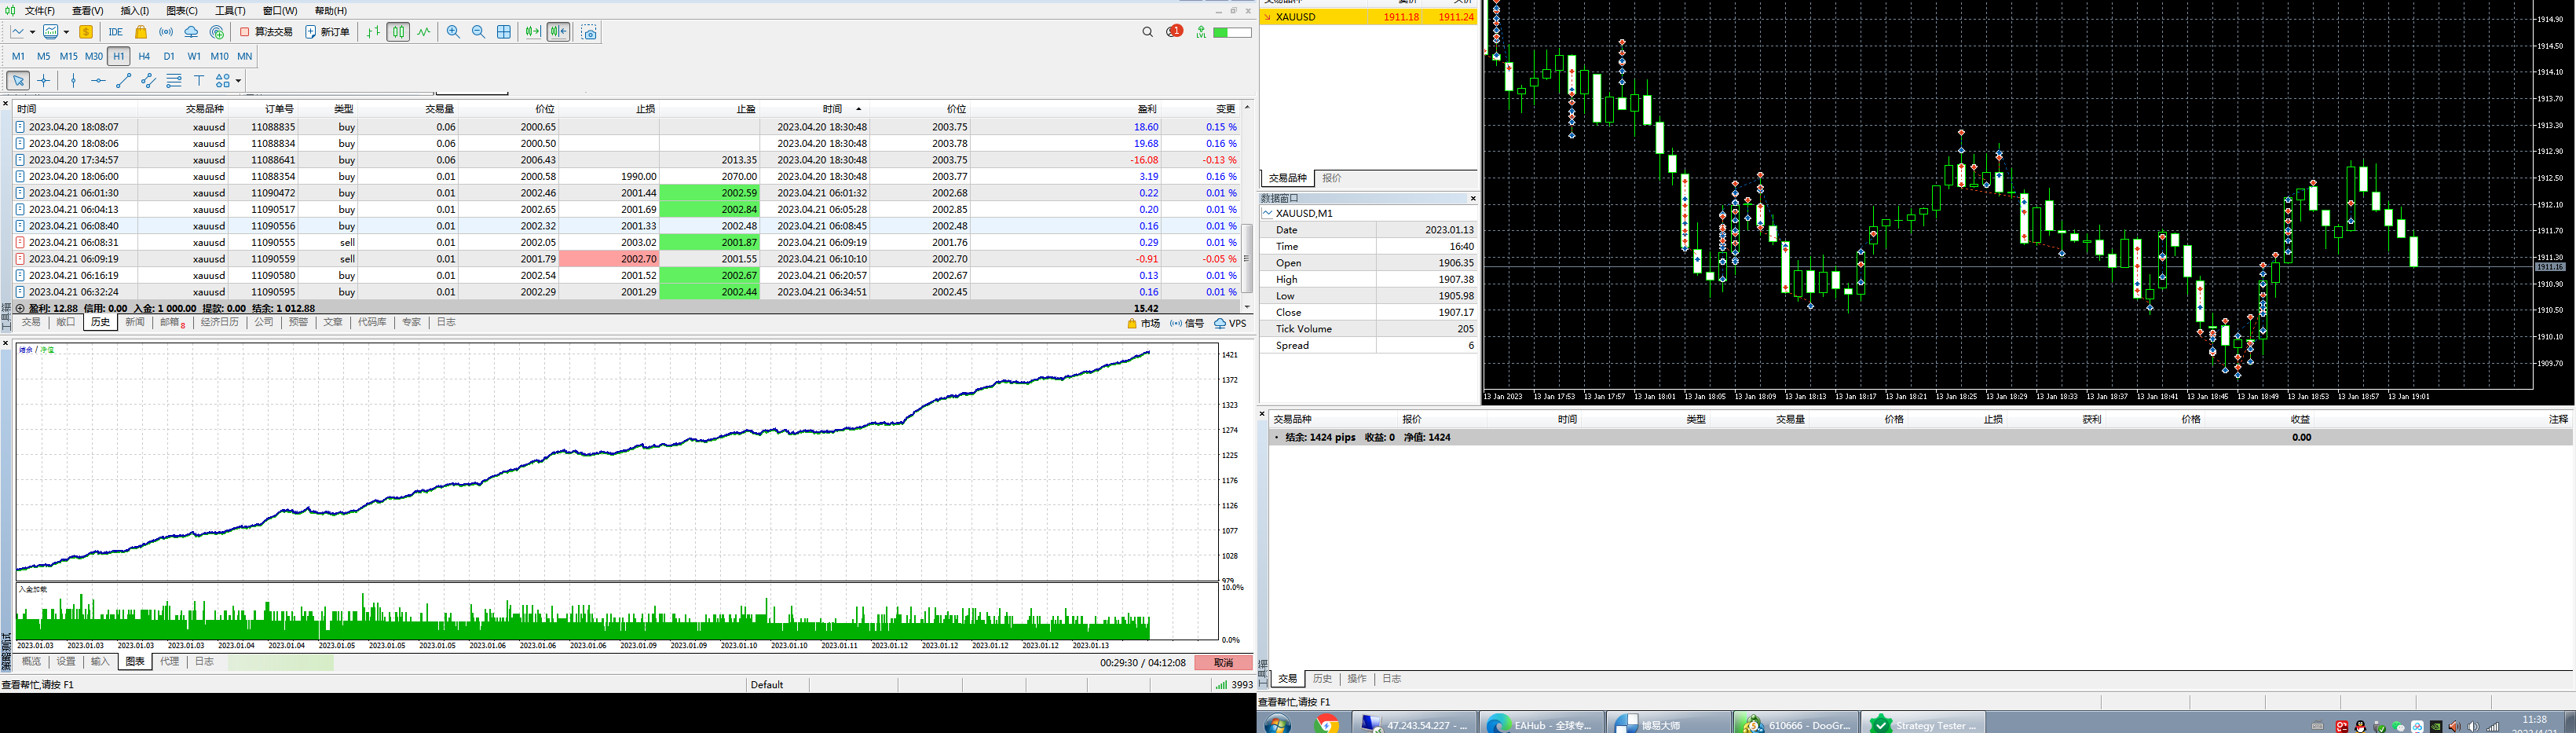Draw a vertical line
The image size is (2576, 733).
pos(73,81)
